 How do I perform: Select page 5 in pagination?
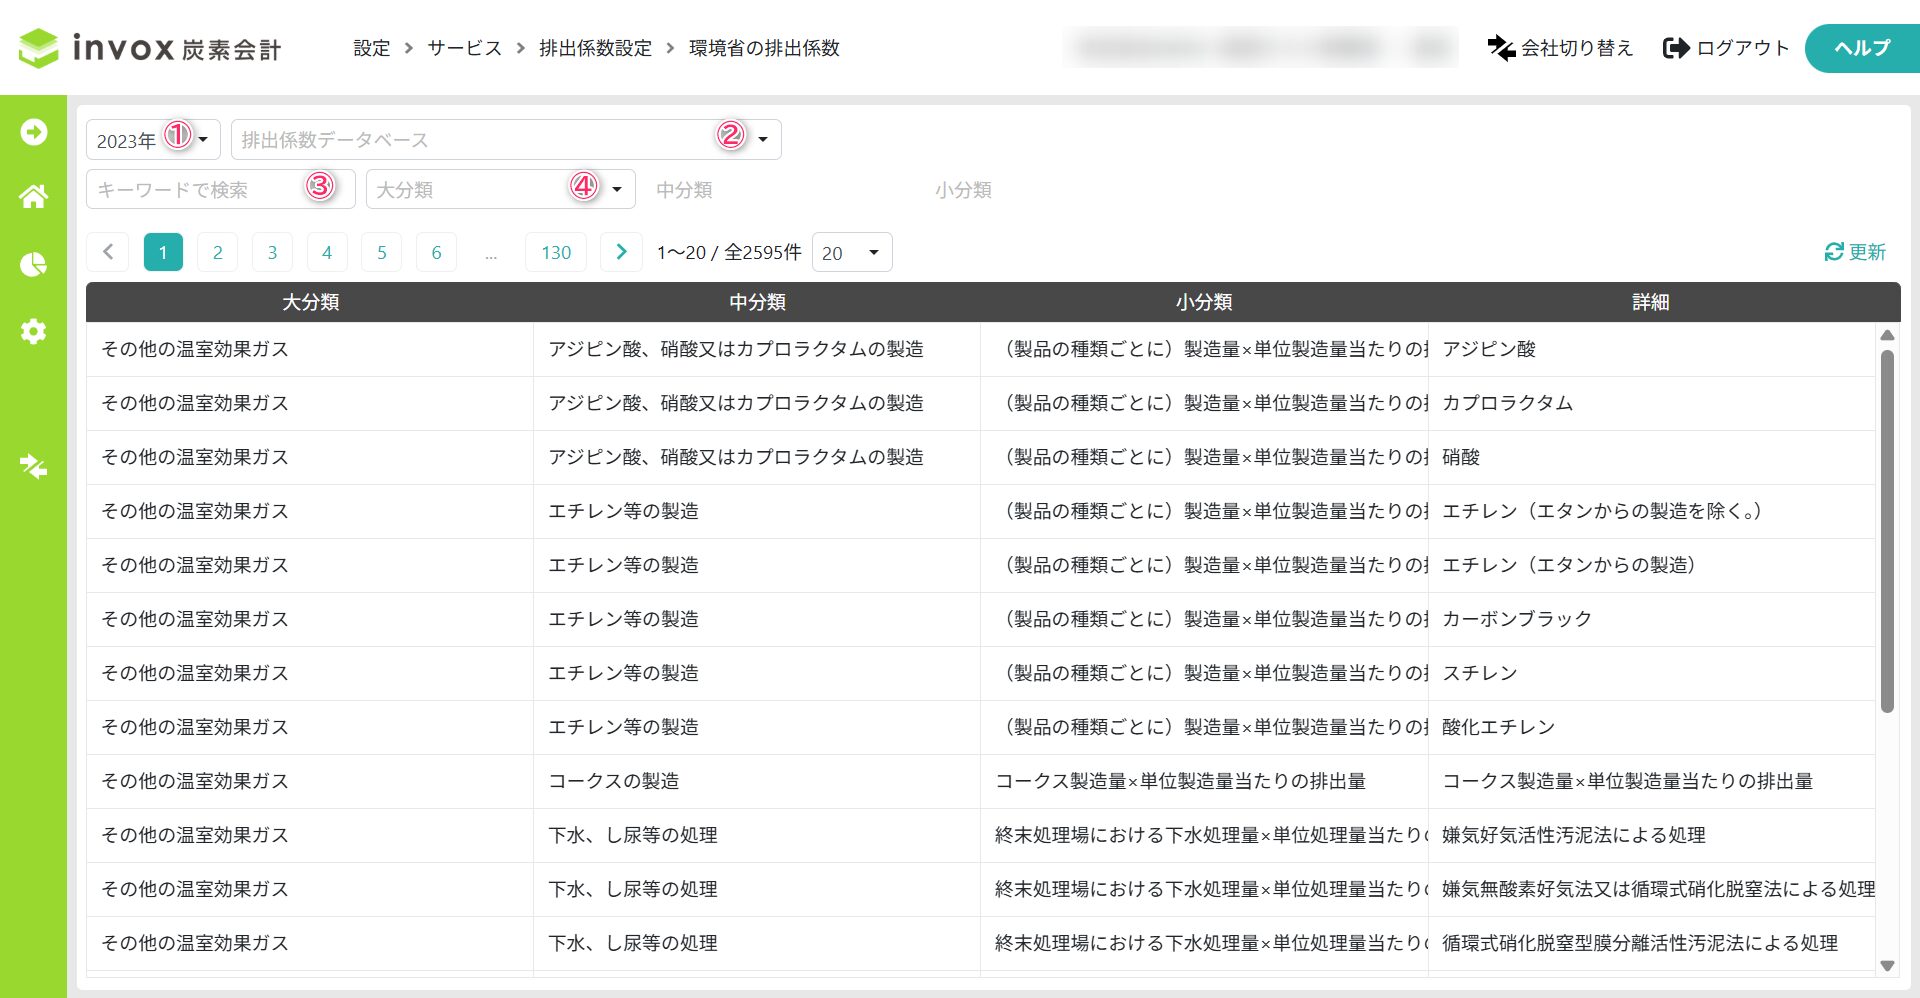click(381, 252)
